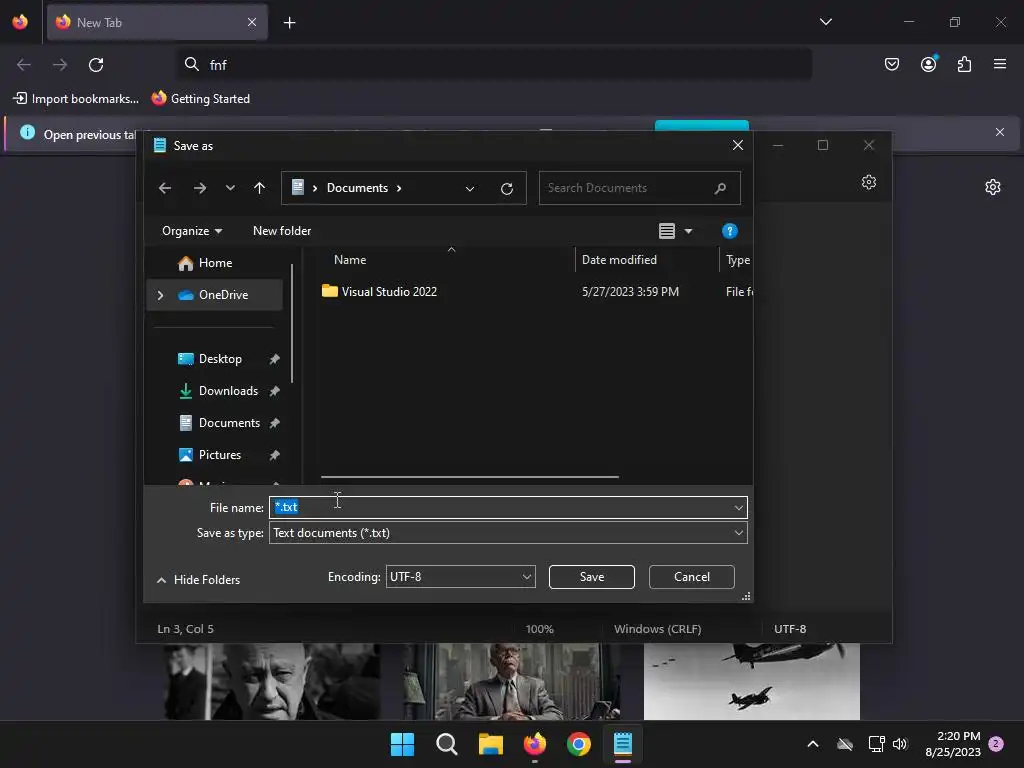1024x768 pixels.
Task: Open Desktop in navigation pane
Action: click(x=220, y=359)
